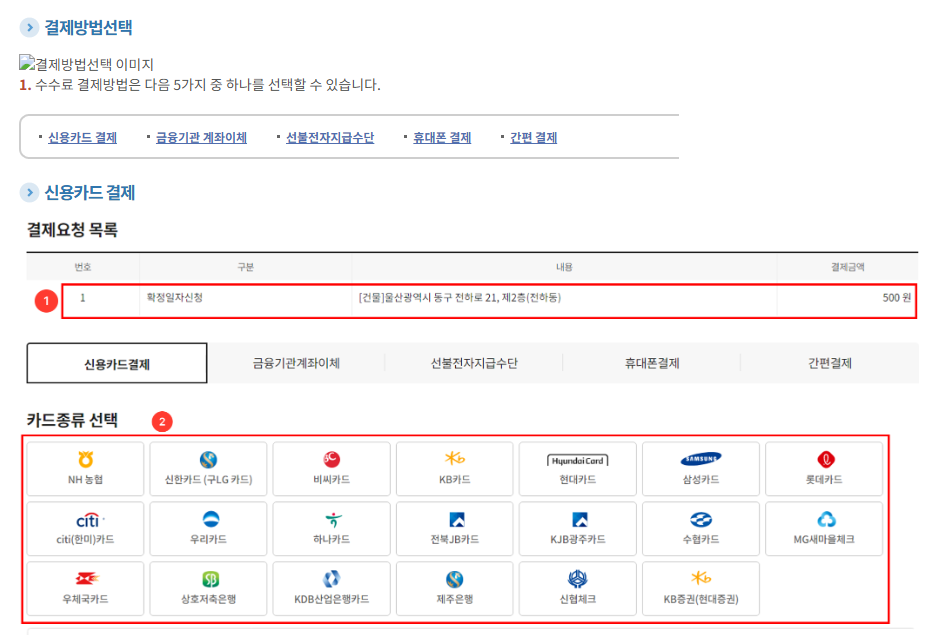The width and height of the screenshot is (930, 635).
Task: Select the MG새마을체크 logo
Action: [x=826, y=520]
